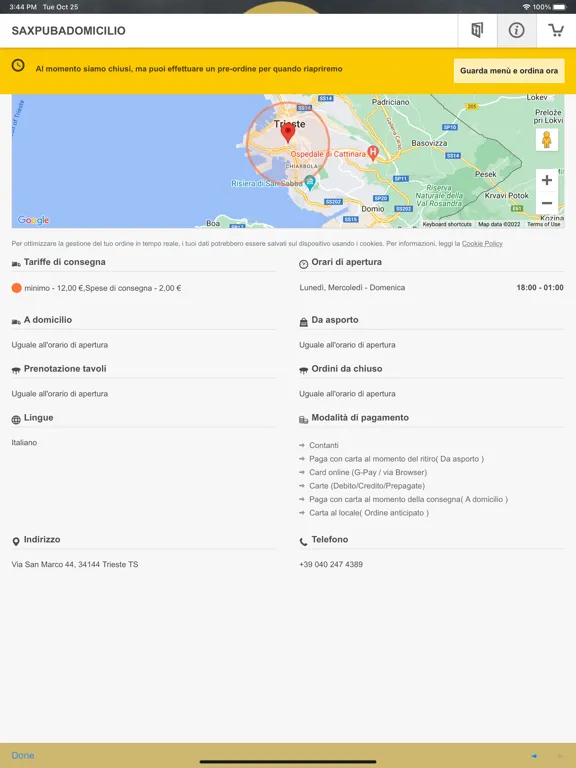Click the clock icon in yellow banner

18,65
